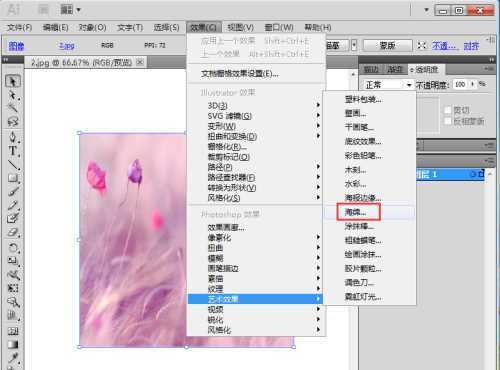Collapse the right panel dock with double arrows
The image size is (500, 370).
tap(492, 60)
